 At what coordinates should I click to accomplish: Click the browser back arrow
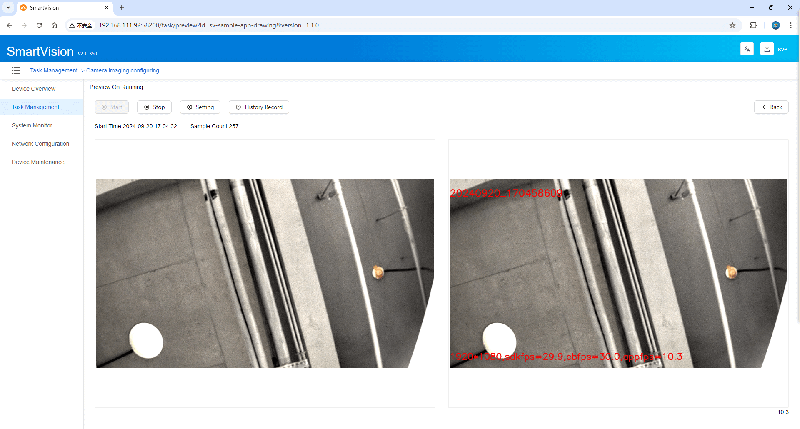(x=9, y=25)
